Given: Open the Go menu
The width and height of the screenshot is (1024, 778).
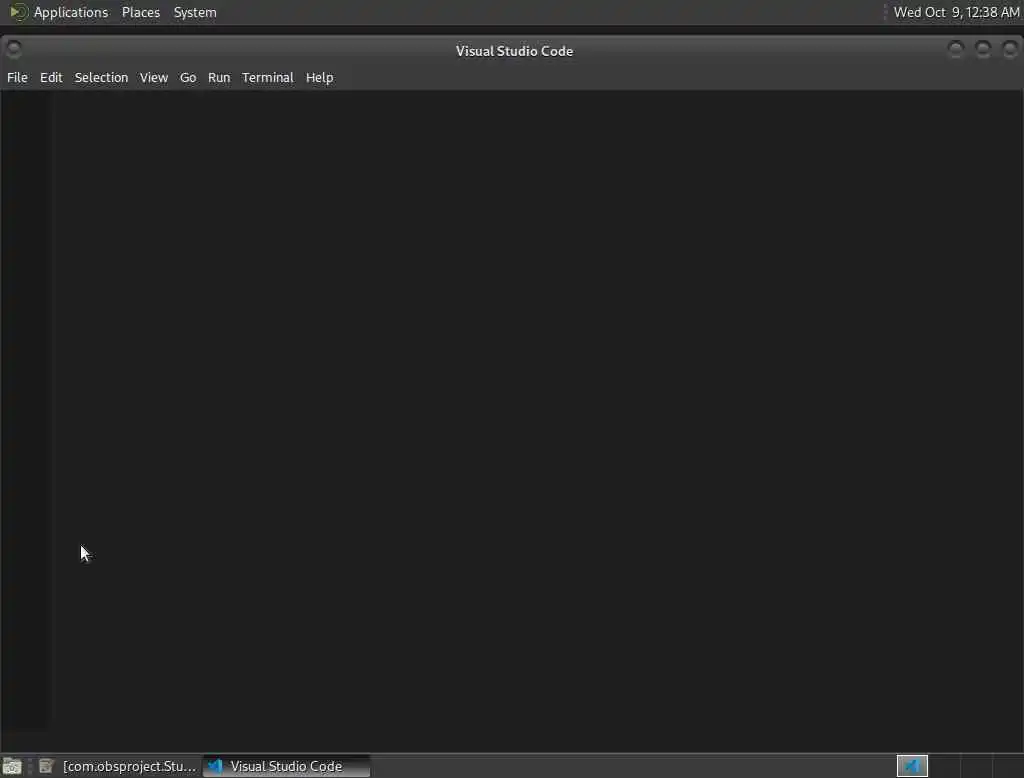Looking at the screenshot, I should pos(187,77).
